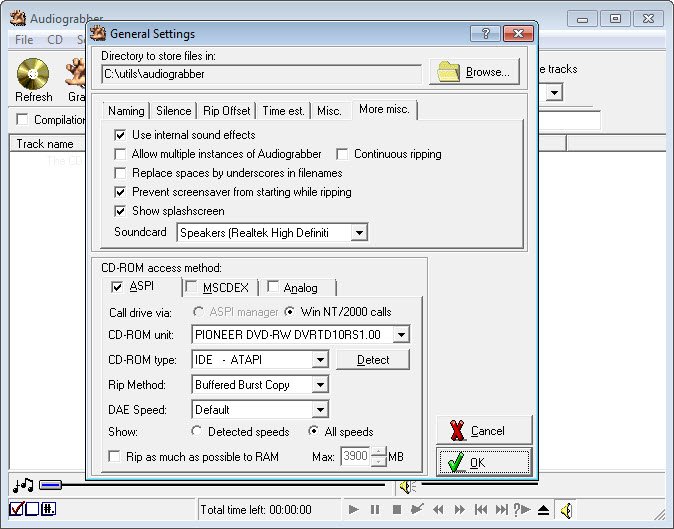This screenshot has width=674, height=529.
Task: Open the CD-ROM unit dropdown
Action: point(401,334)
